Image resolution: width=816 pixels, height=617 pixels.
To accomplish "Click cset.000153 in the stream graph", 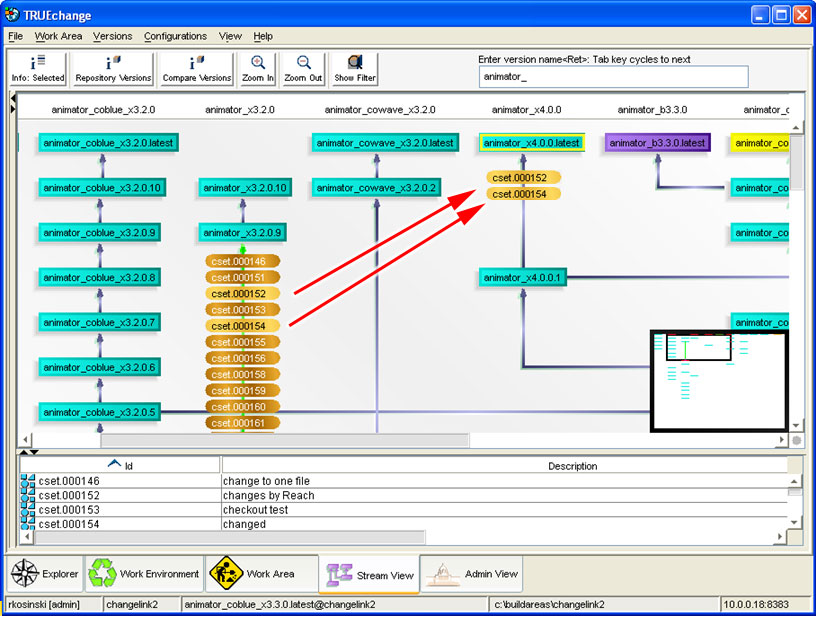I will tap(243, 310).
